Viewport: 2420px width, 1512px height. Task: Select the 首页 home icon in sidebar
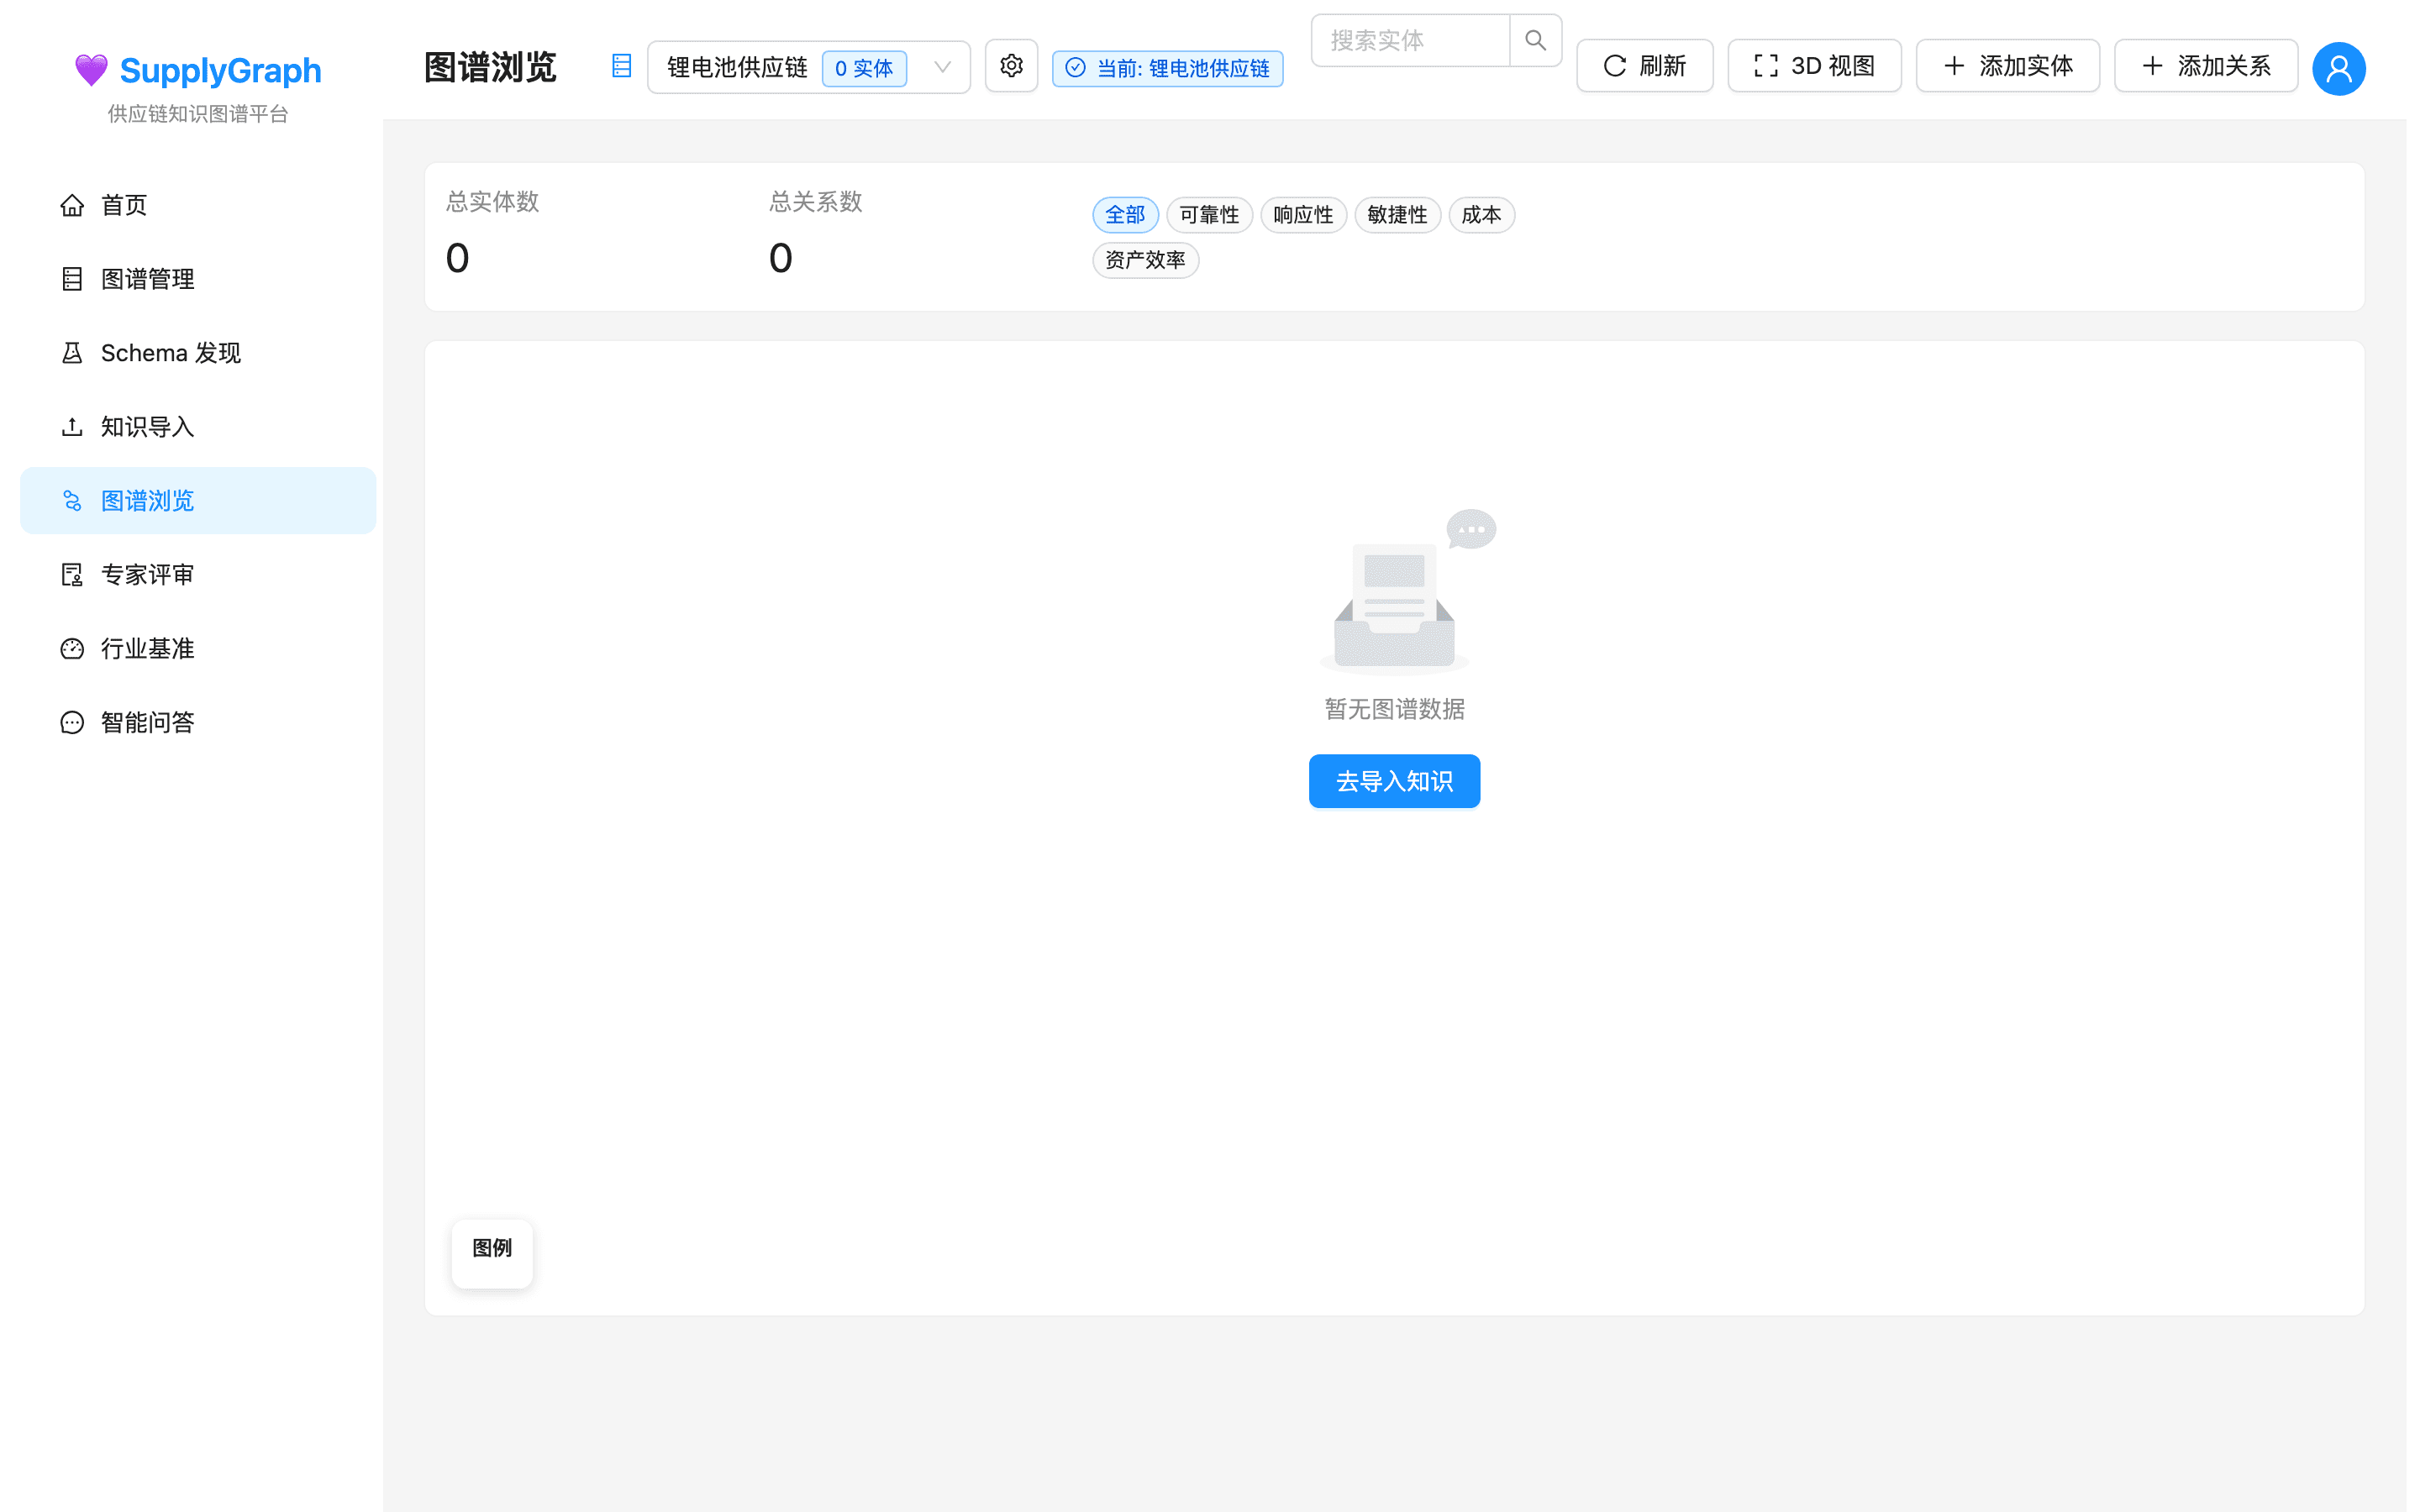click(71, 204)
